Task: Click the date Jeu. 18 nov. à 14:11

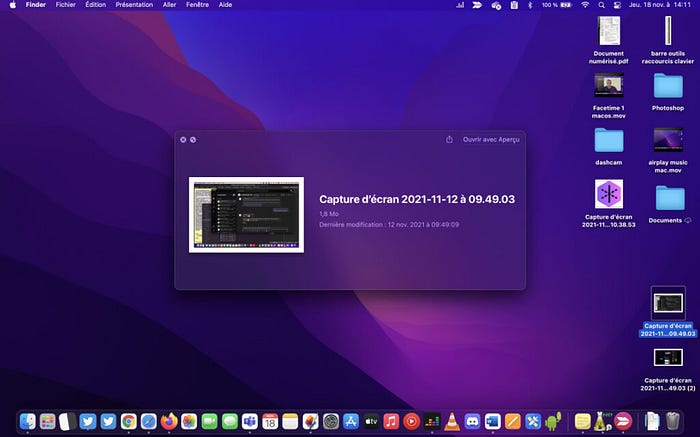Action: pyautogui.click(x=659, y=5)
